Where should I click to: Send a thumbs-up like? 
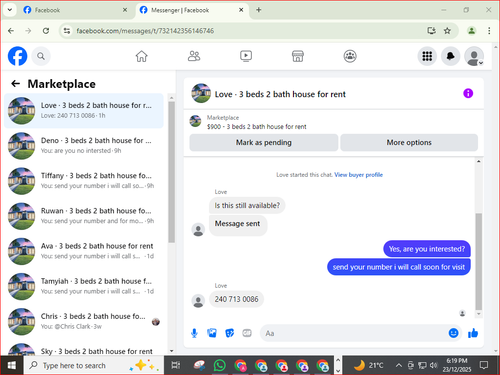473,333
